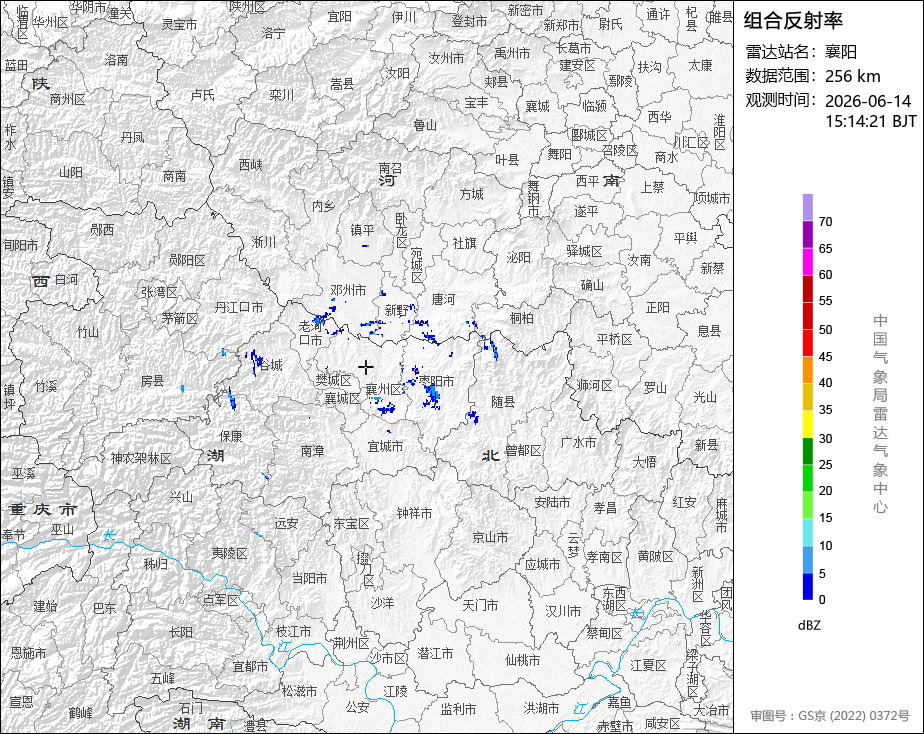The height and width of the screenshot is (734, 924).
Task: Click the legend value 70
Action: 826,221
